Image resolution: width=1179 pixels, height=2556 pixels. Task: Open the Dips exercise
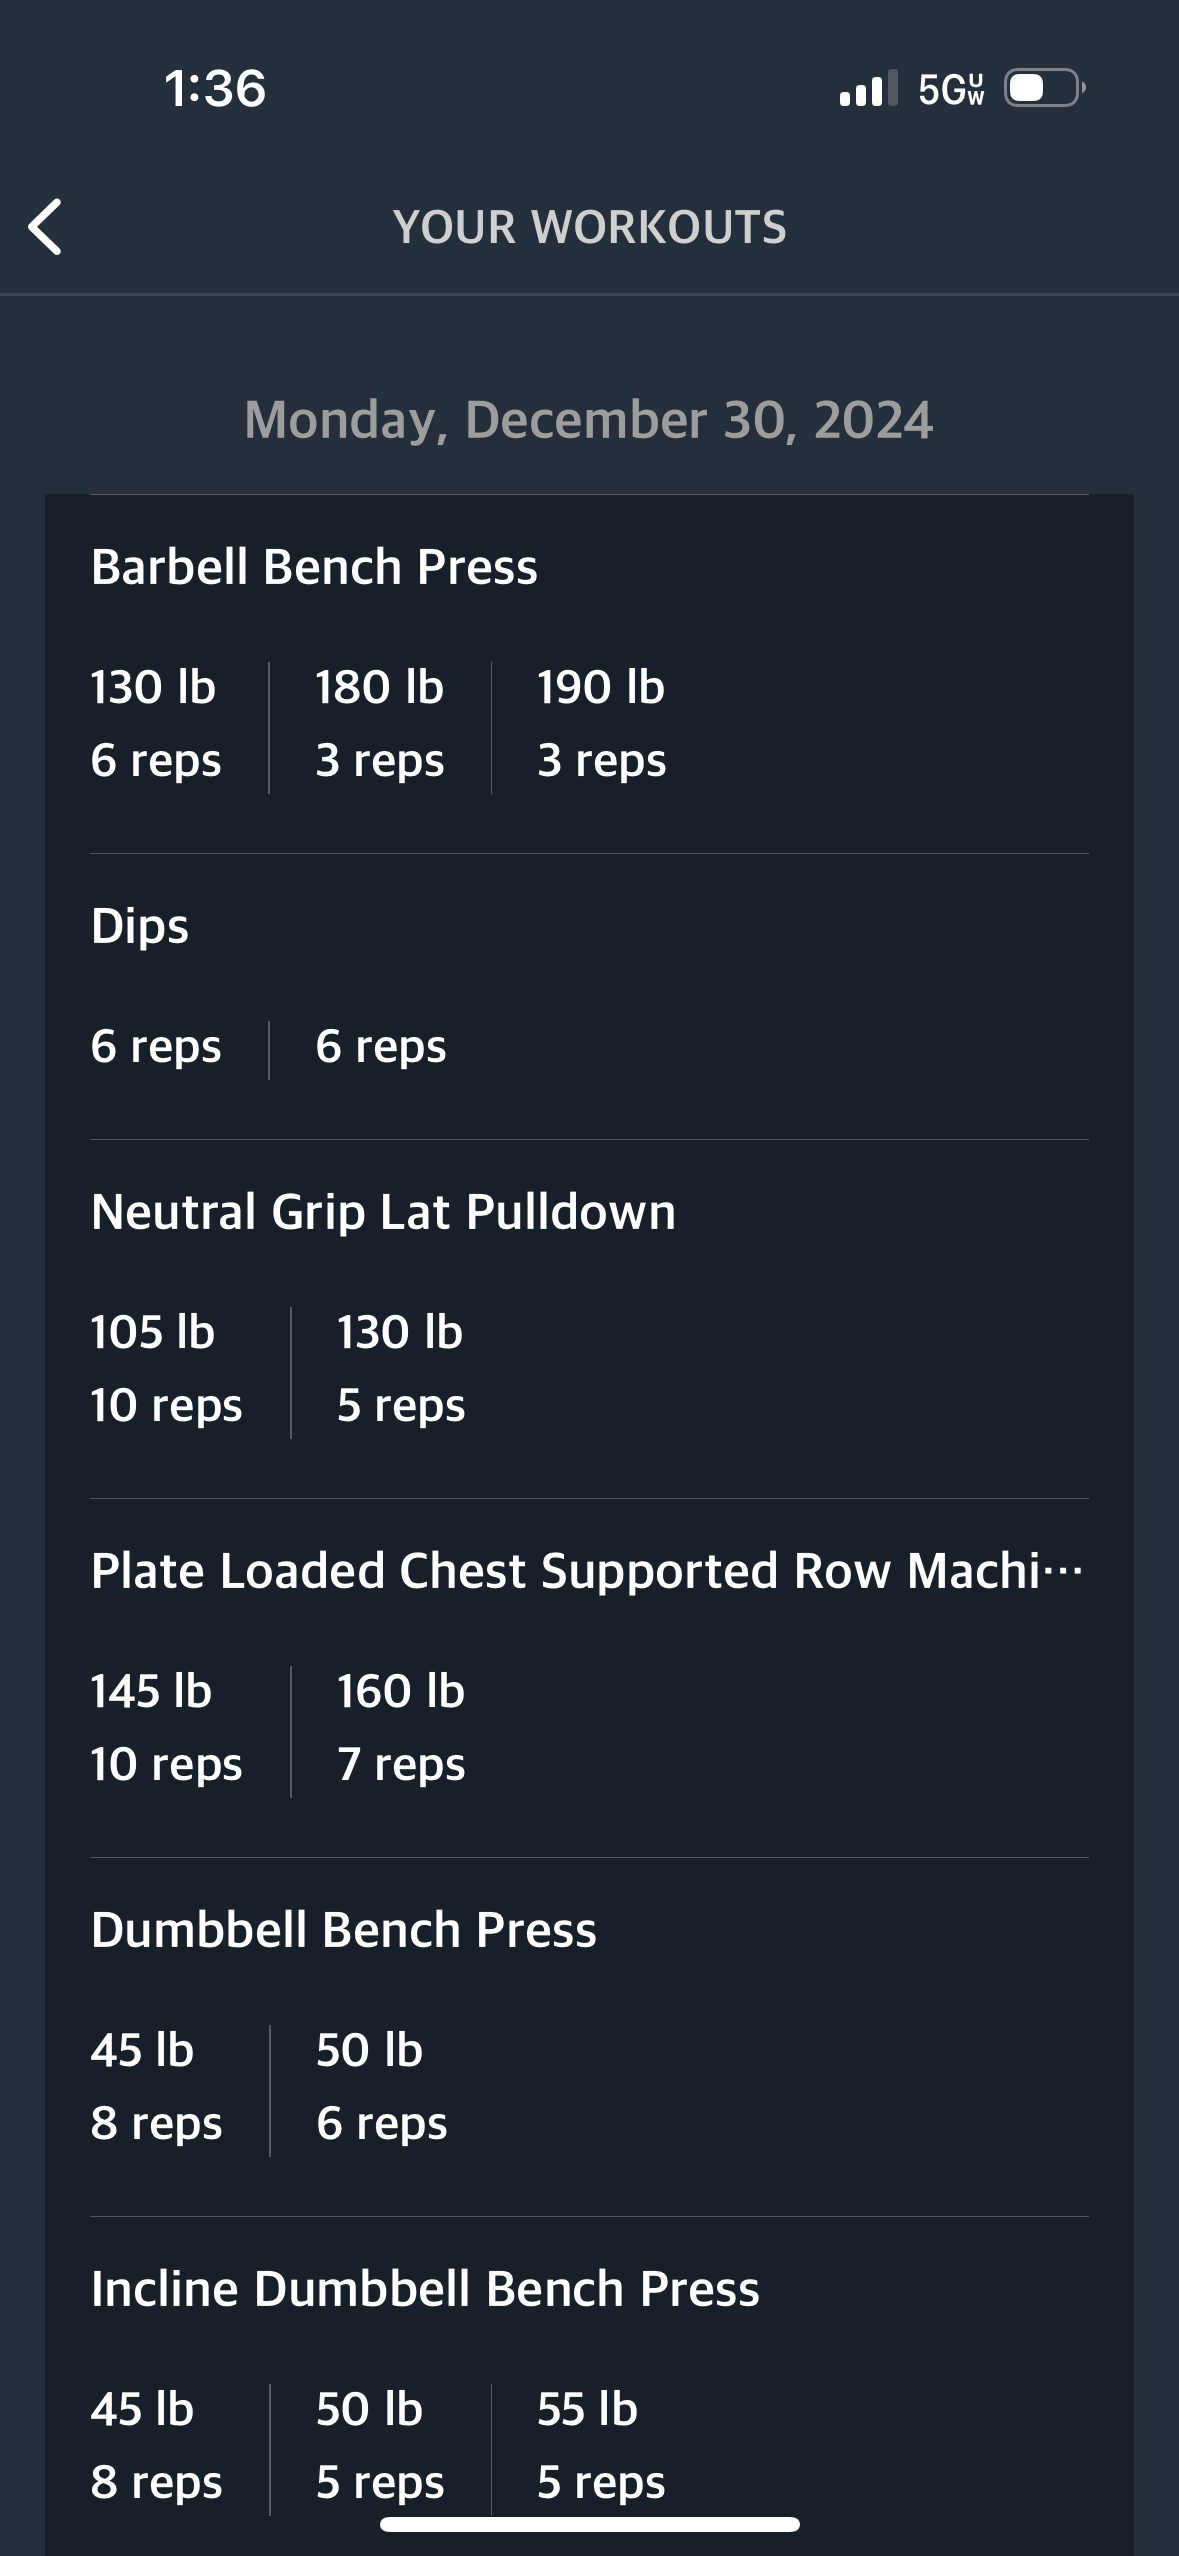coord(140,926)
